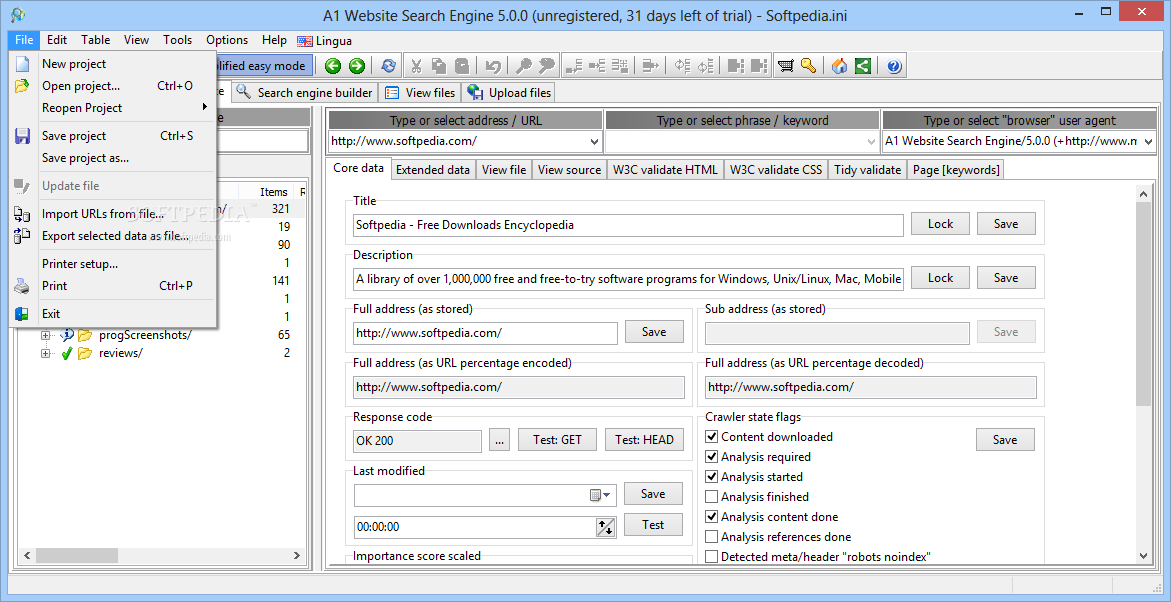Click the first tree structure toolbar icon
This screenshot has height=602, width=1171.
coord(574,66)
